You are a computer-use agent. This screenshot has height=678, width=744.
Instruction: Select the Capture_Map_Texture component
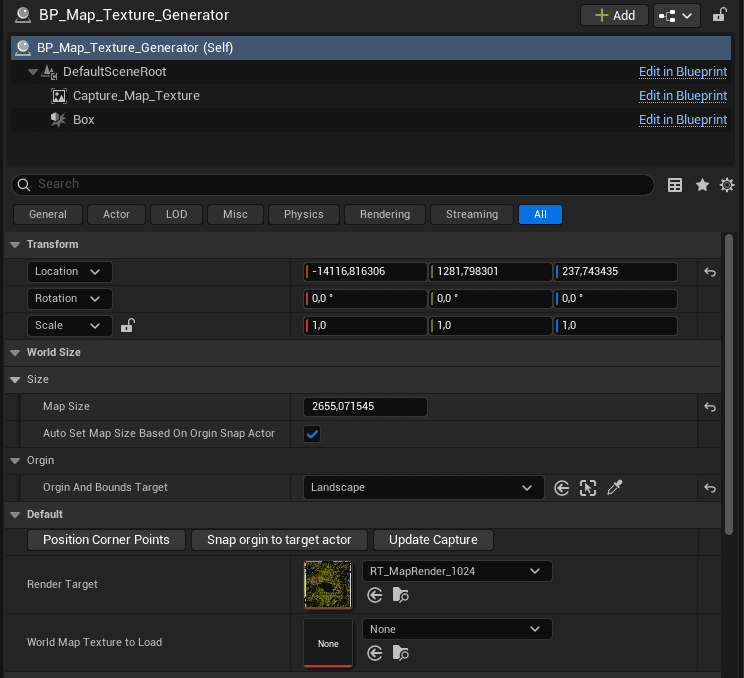click(136, 96)
